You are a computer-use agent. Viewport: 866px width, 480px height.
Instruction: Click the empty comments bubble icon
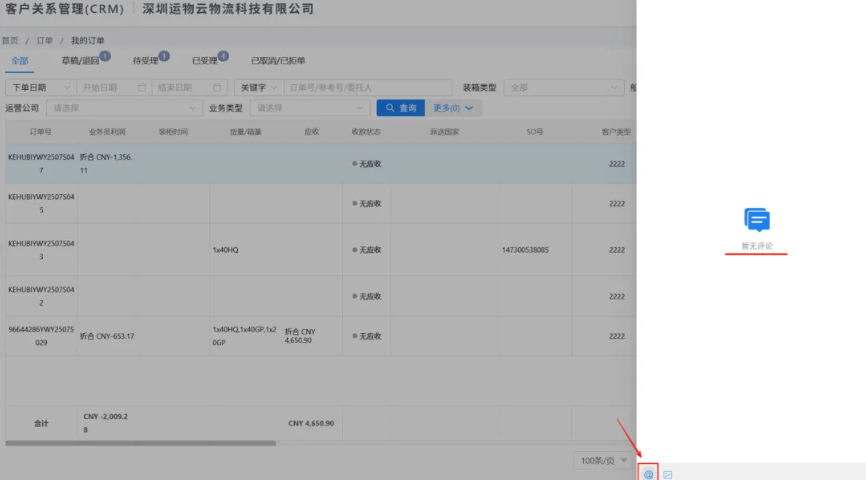pos(757,220)
